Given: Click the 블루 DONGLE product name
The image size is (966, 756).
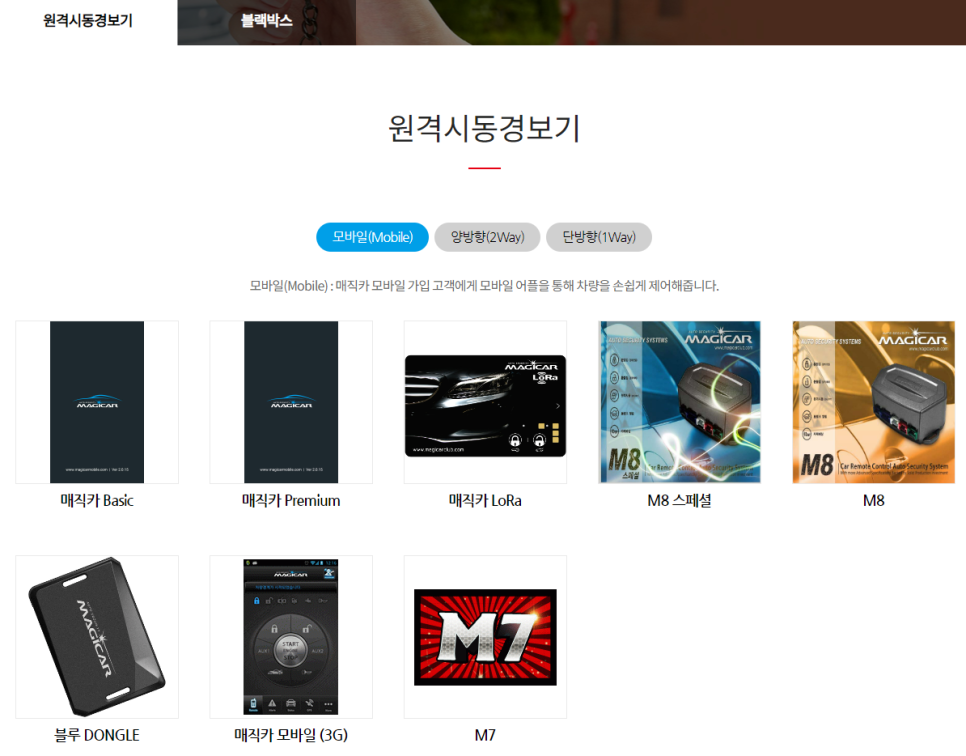Looking at the screenshot, I should point(97,735).
